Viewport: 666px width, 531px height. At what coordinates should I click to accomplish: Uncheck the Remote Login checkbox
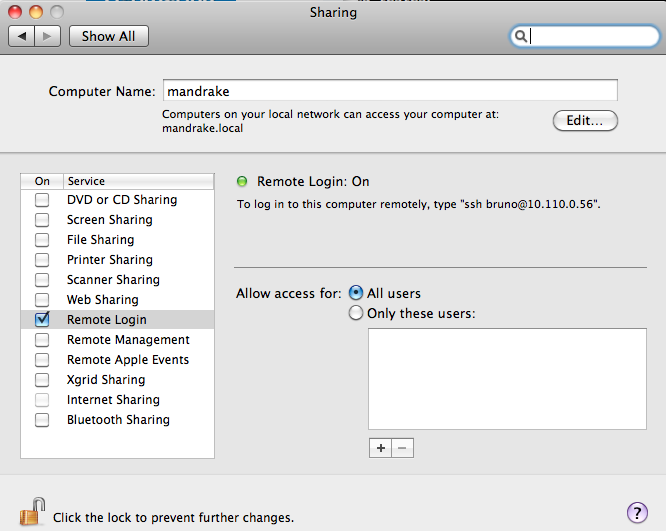pos(42,320)
